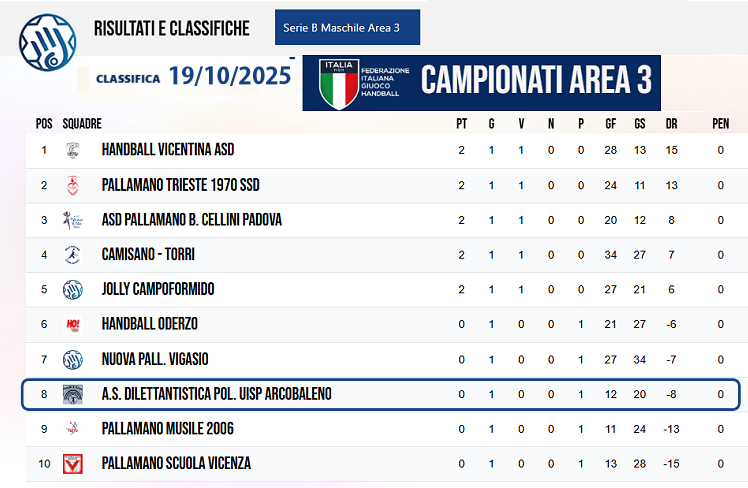Click Handball Vicentina ASD team logo

coord(72,151)
